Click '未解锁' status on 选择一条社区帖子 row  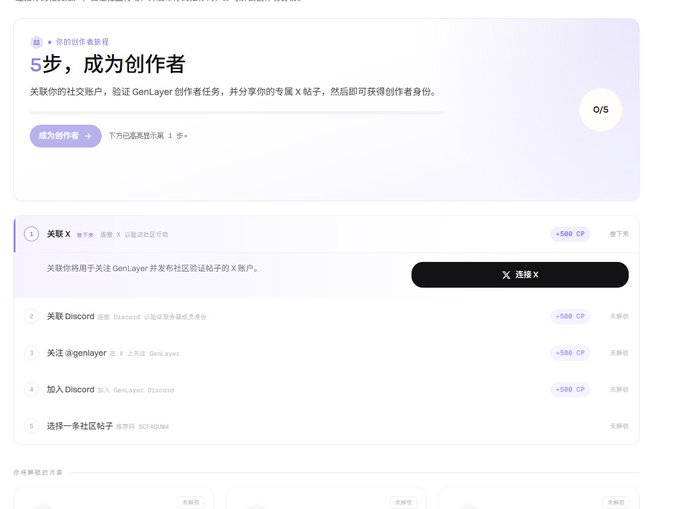tap(619, 426)
